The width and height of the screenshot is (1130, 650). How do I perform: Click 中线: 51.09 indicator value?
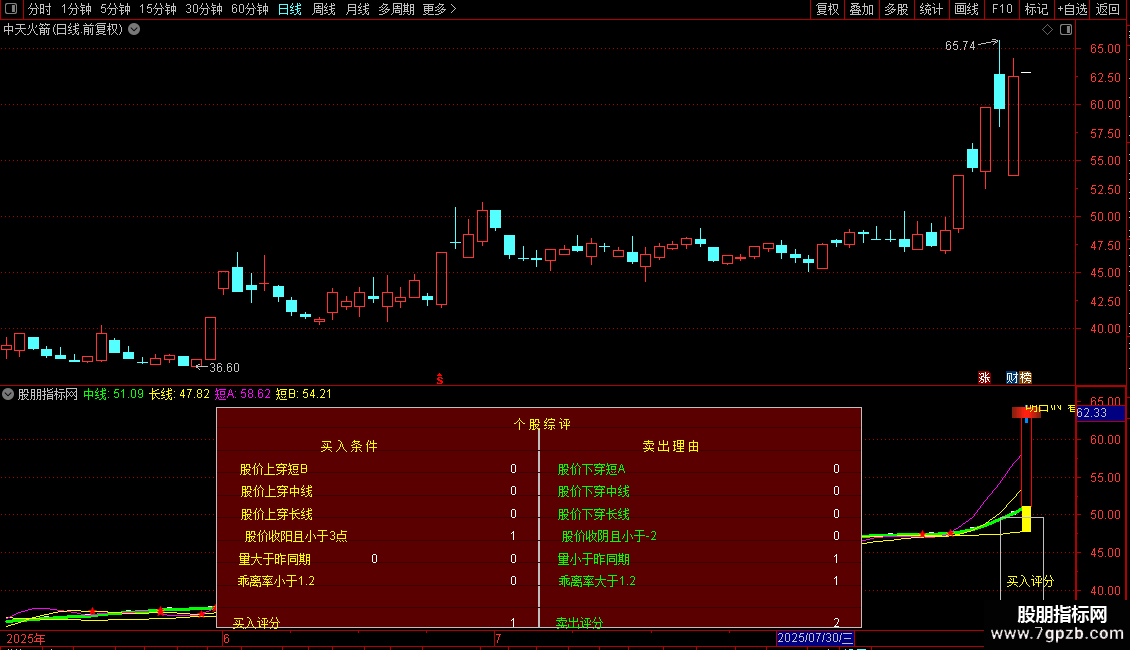113,394
